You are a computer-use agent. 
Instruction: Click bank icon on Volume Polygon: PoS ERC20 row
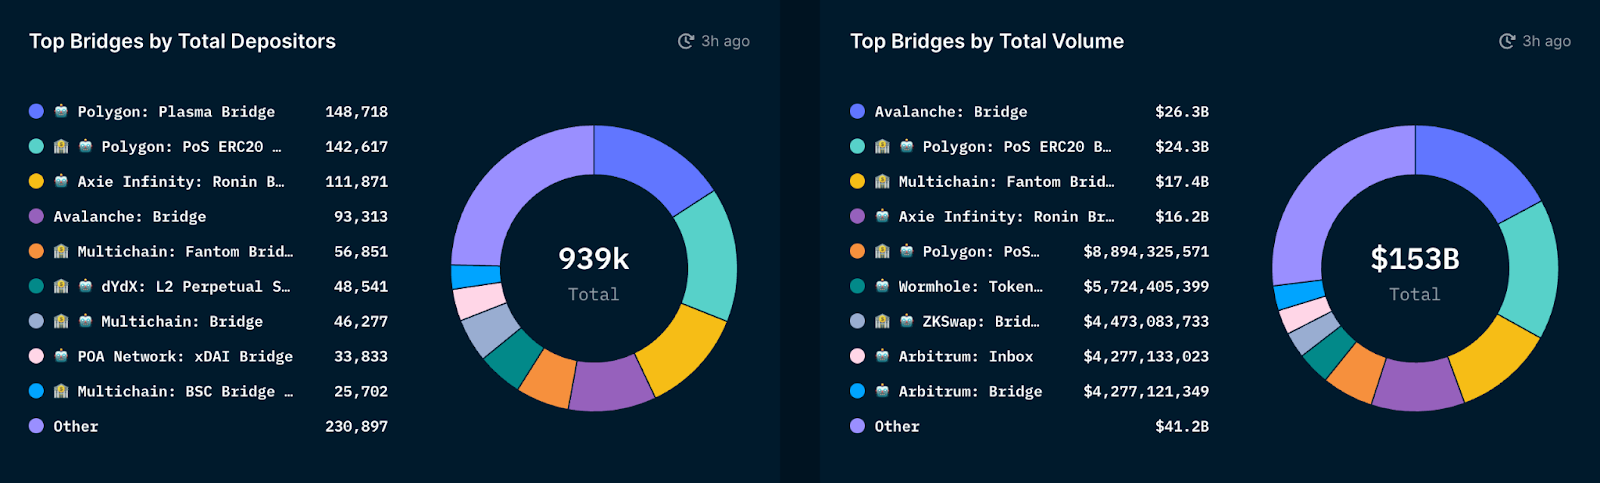click(882, 146)
